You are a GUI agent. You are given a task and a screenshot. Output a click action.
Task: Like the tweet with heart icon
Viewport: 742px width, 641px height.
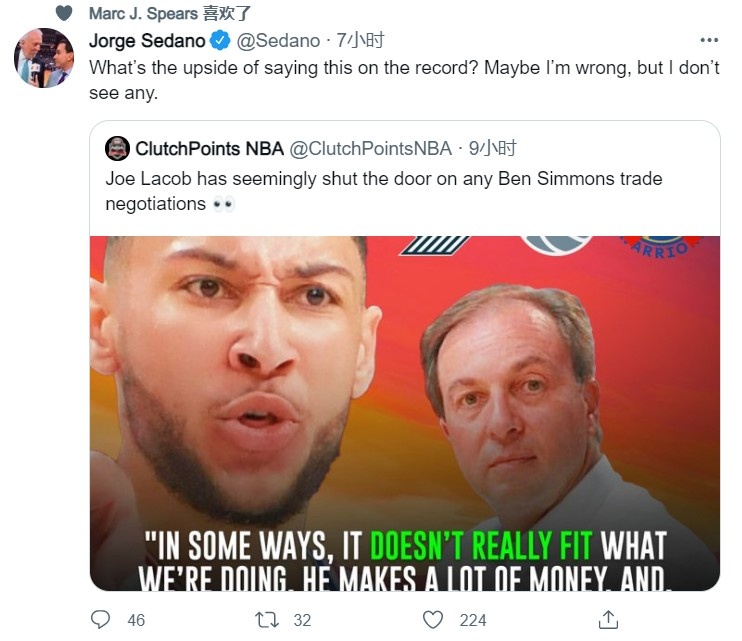(x=432, y=619)
